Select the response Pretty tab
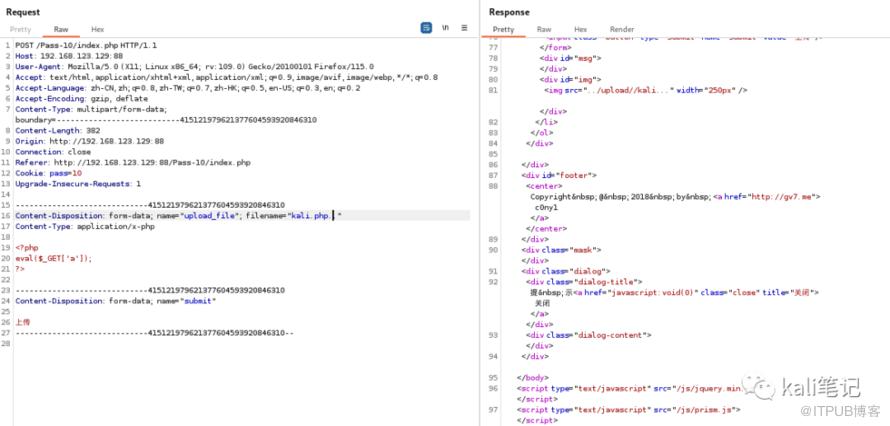890x426 pixels. coord(503,29)
